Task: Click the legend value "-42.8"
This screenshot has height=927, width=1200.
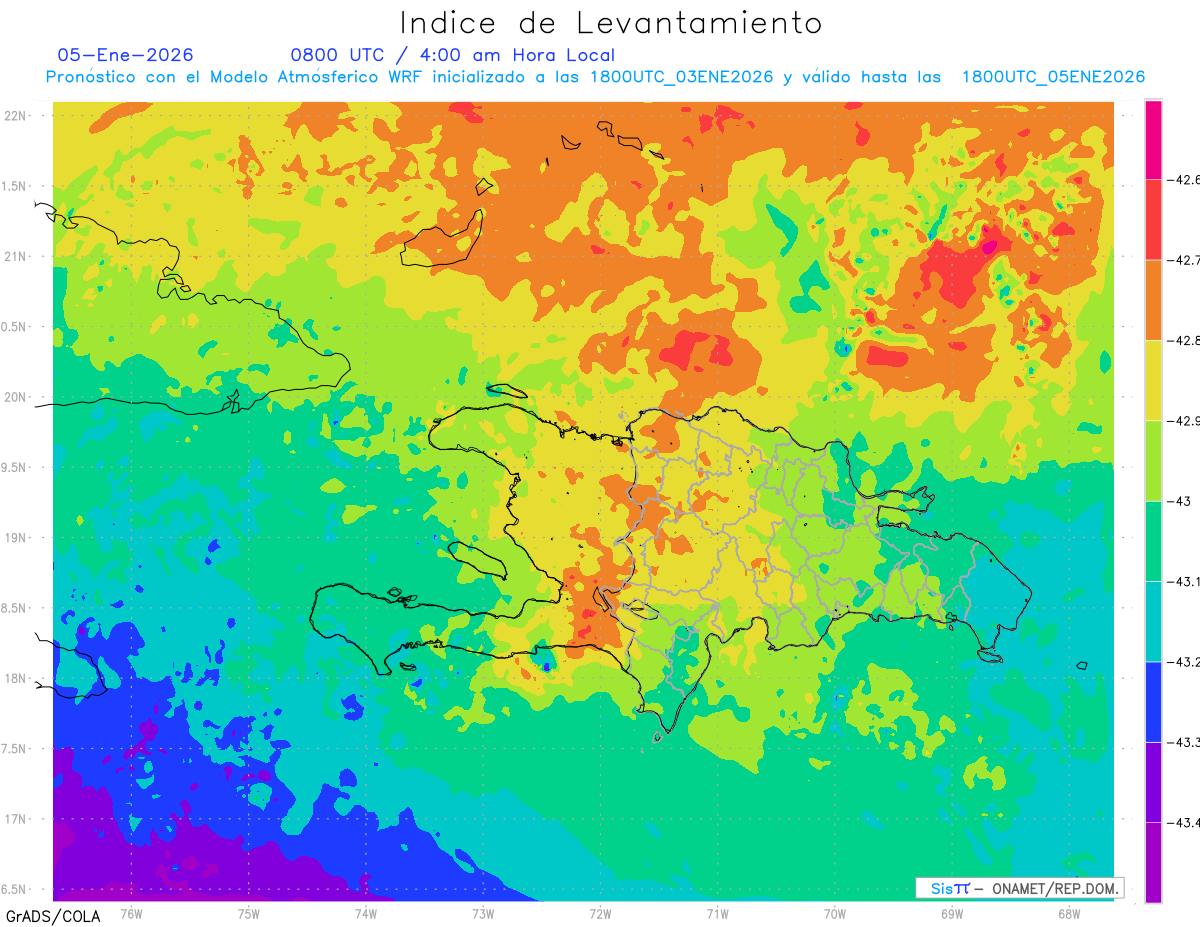Action: click(x=1183, y=341)
